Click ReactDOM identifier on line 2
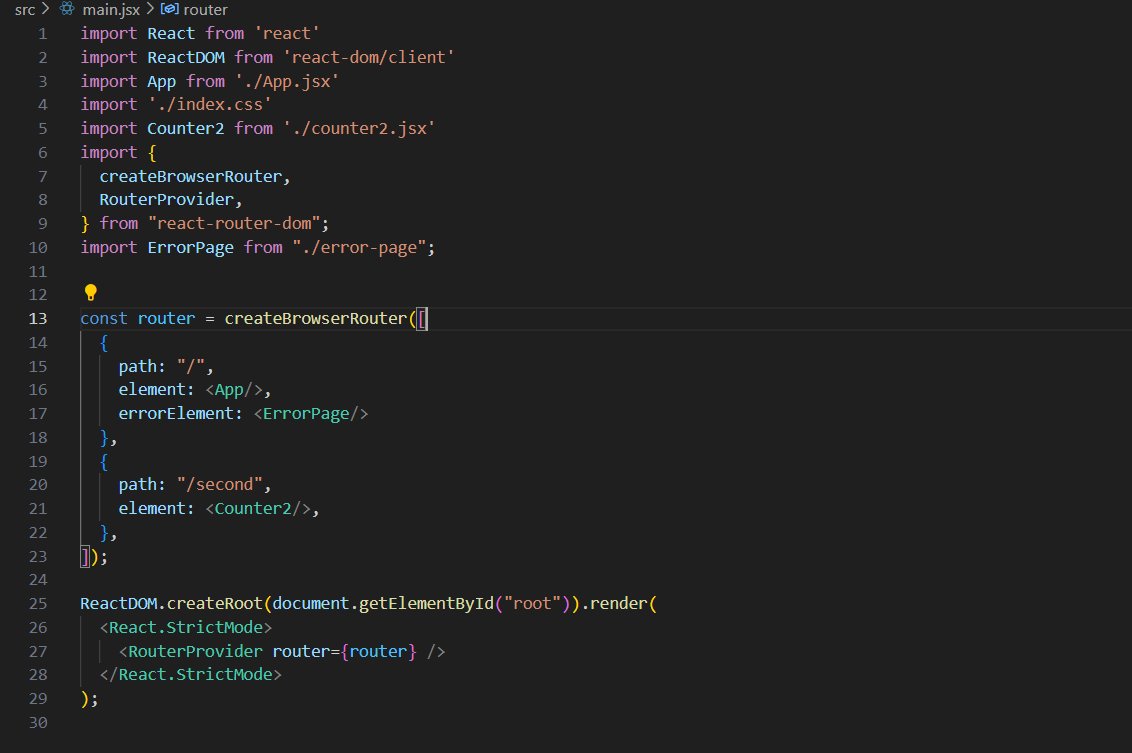 186,57
